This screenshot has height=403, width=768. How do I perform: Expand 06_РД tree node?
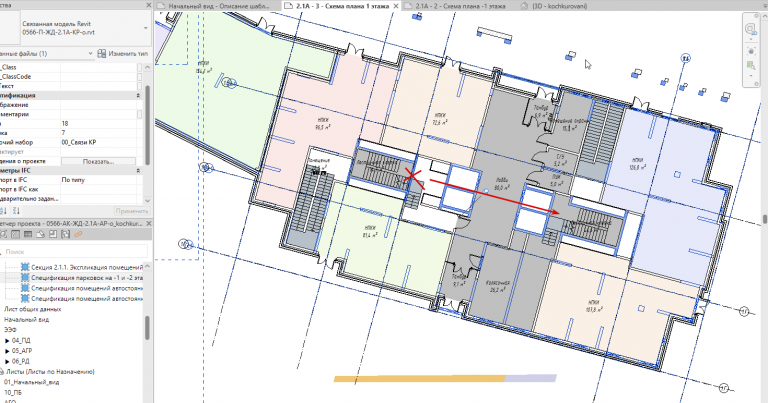(7, 361)
